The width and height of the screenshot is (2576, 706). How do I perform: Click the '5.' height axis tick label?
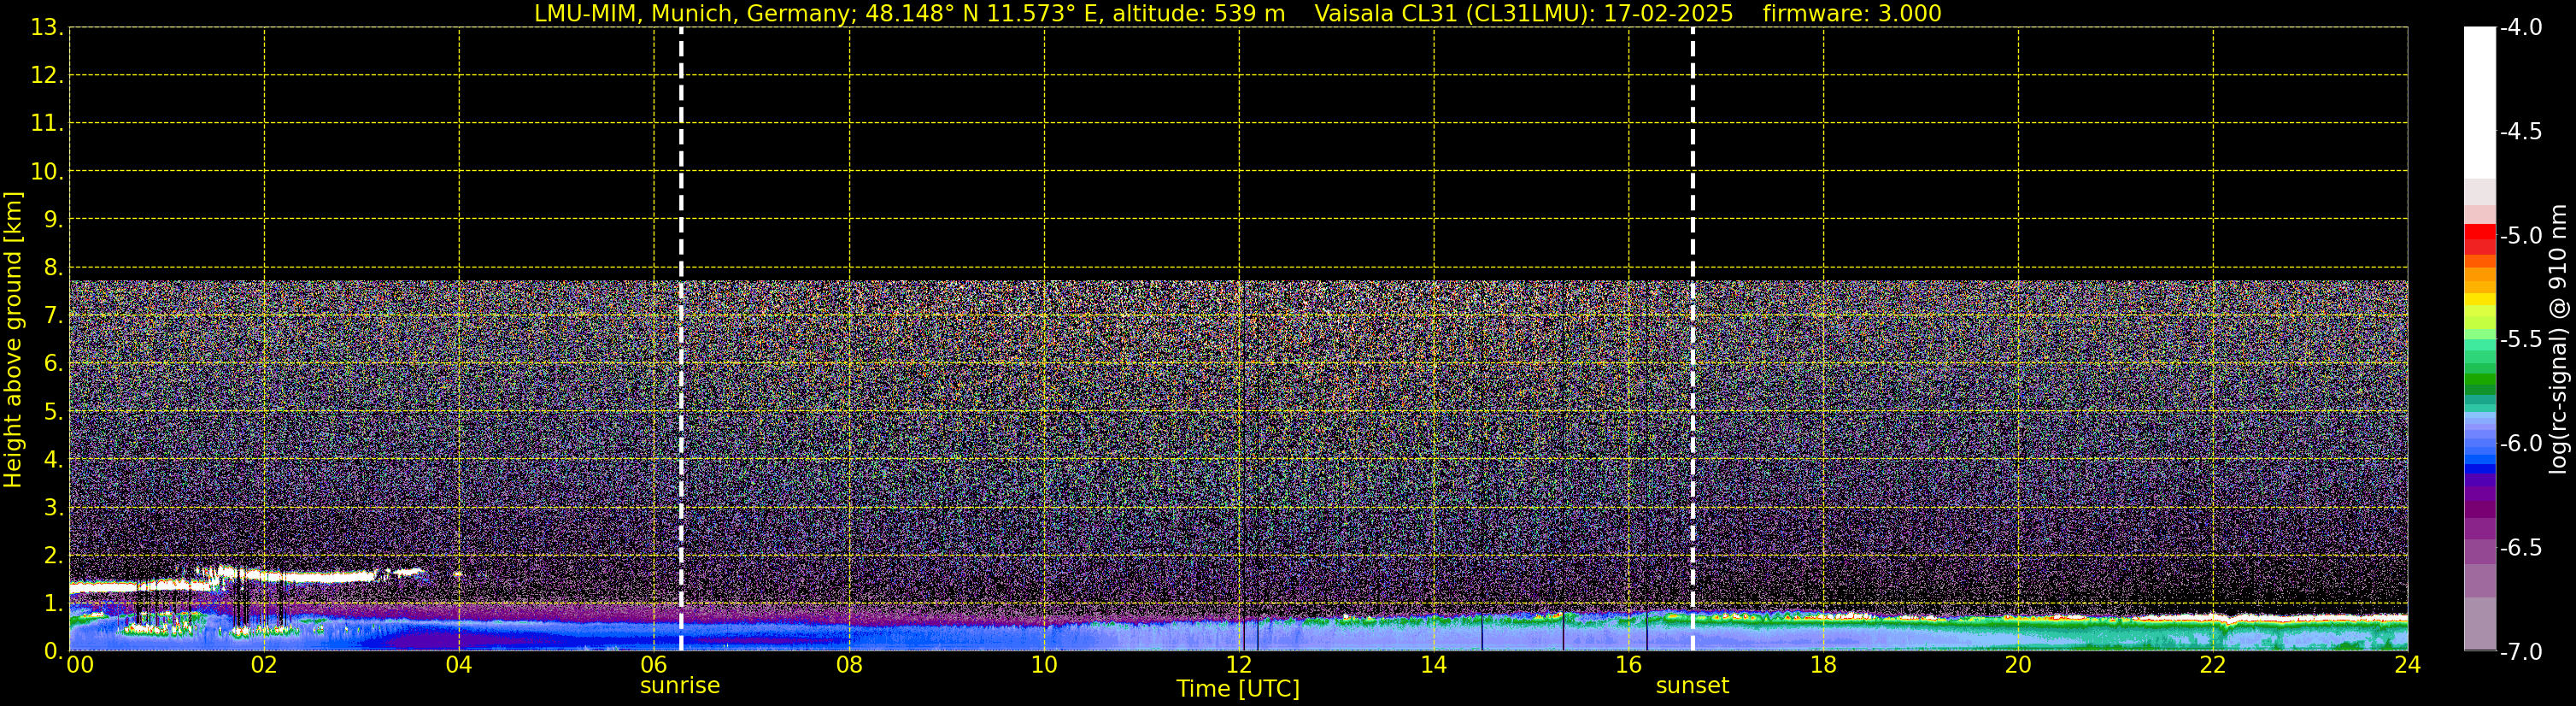click(53, 411)
